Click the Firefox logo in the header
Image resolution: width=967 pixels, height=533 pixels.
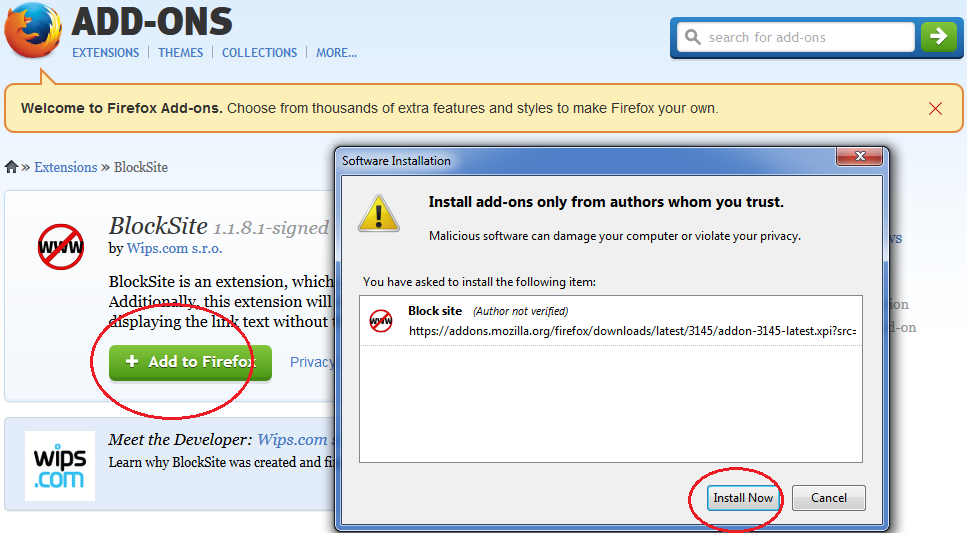(x=33, y=30)
